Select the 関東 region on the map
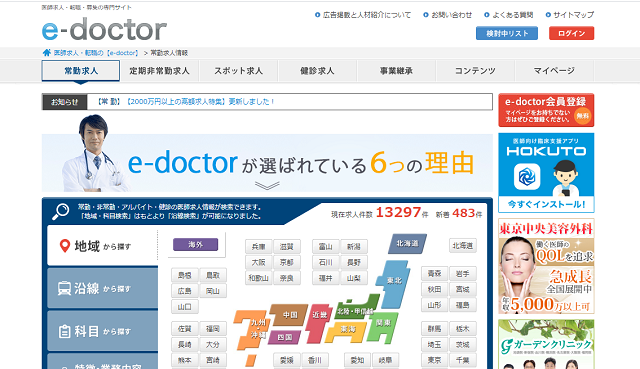This screenshot has width=640, height=369. click(383, 327)
